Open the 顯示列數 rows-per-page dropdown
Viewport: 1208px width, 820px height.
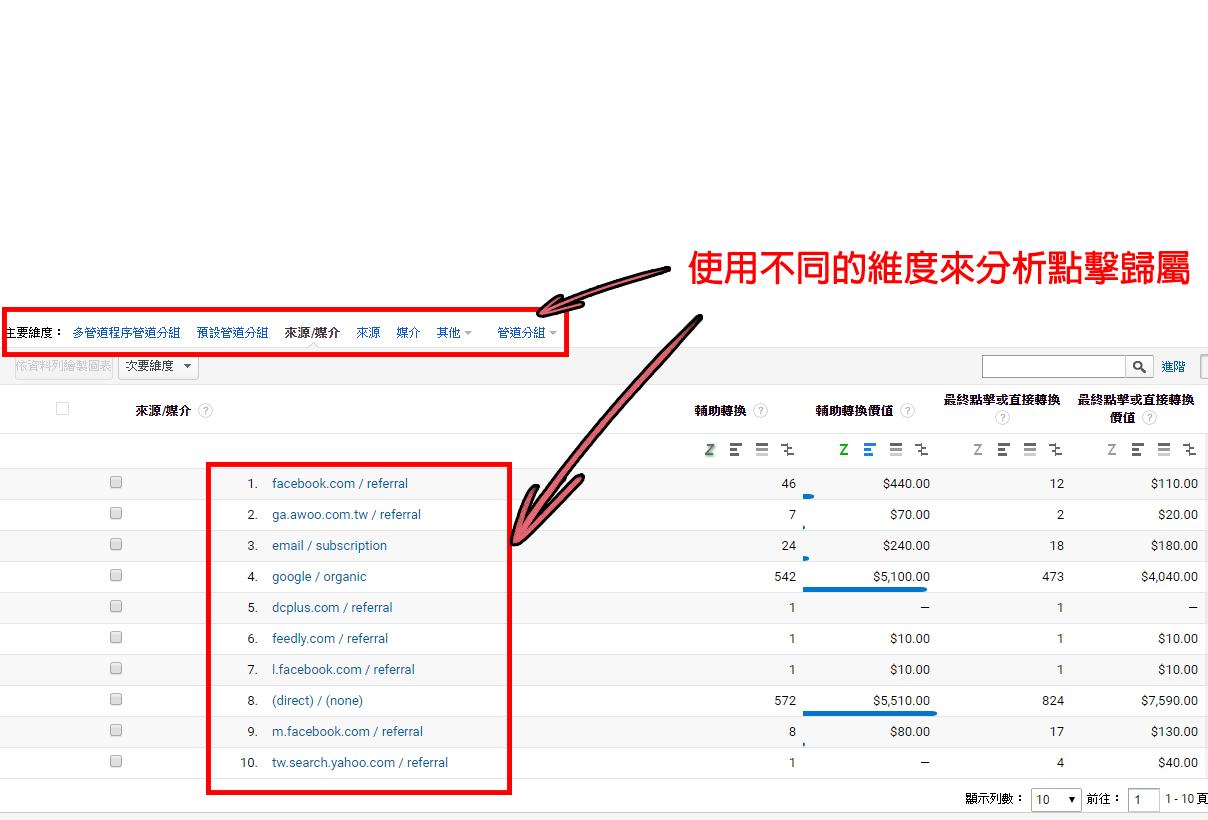point(1057,799)
